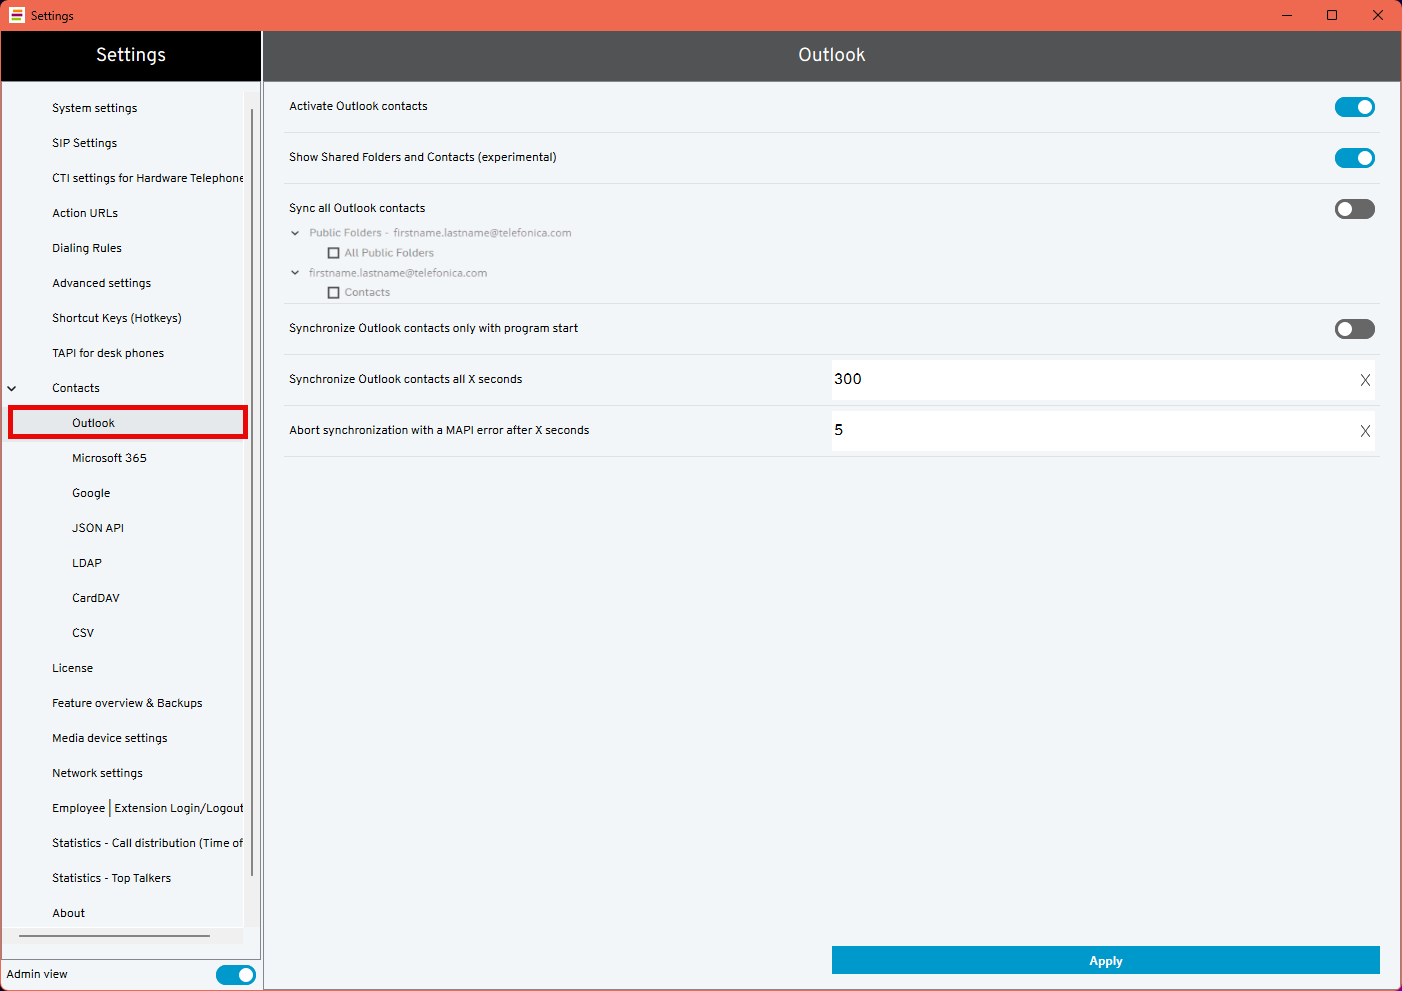Open Microsoft 365 contacts settings
1402x991 pixels.
(109, 458)
